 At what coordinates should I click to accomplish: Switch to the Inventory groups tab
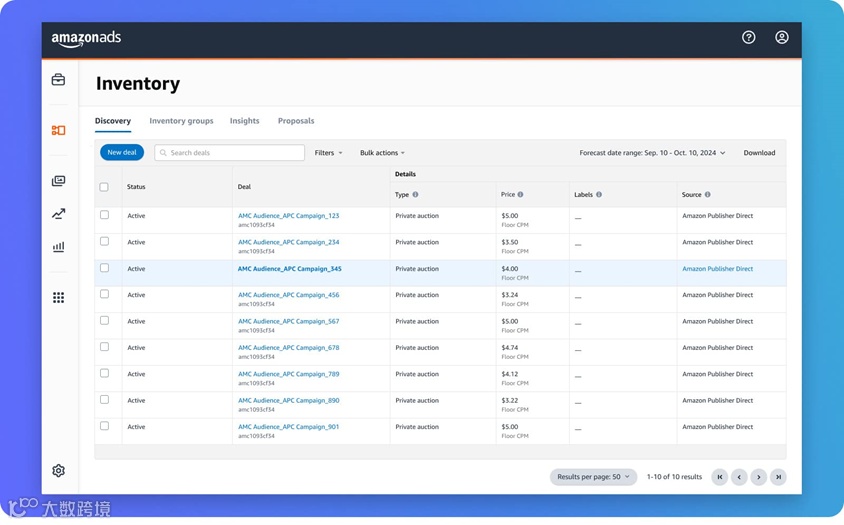click(x=181, y=121)
